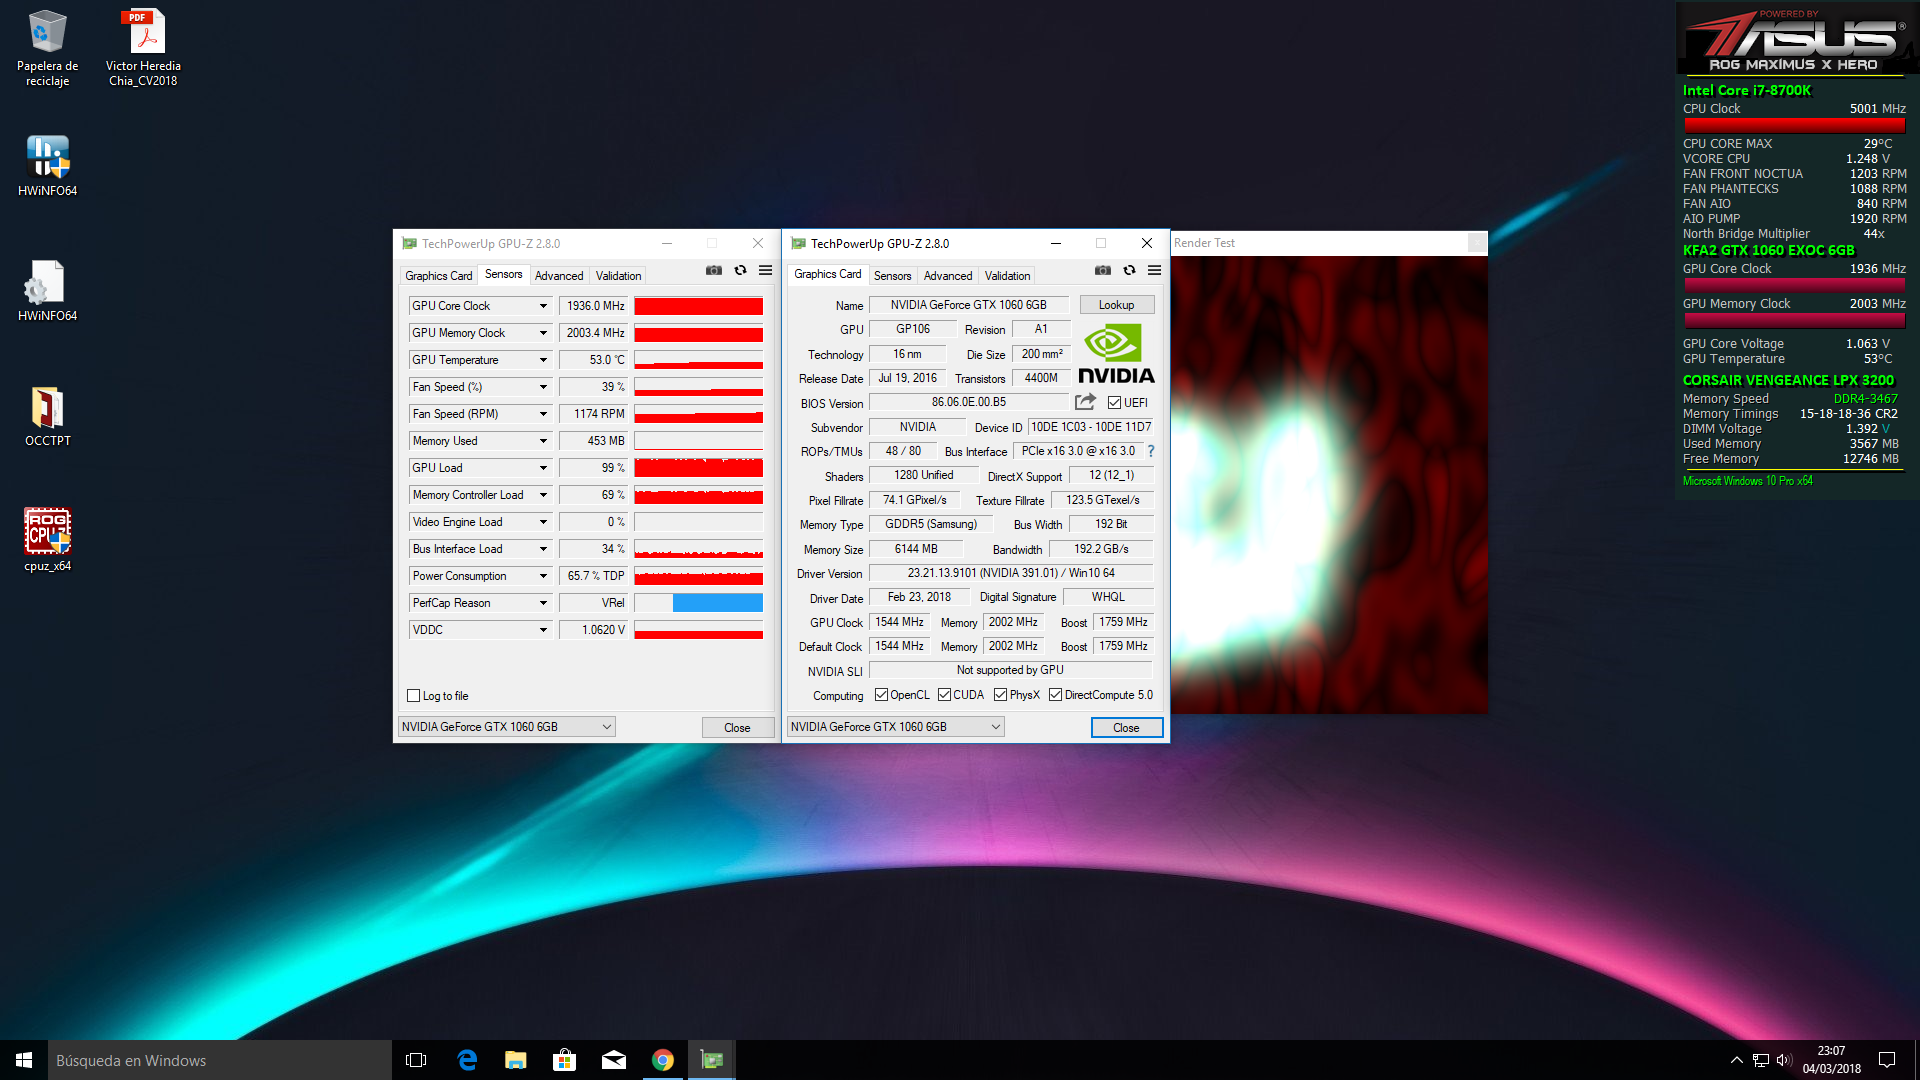
Task: Expand the Fan Speed (%) sensor dropdown
Action: (543, 387)
